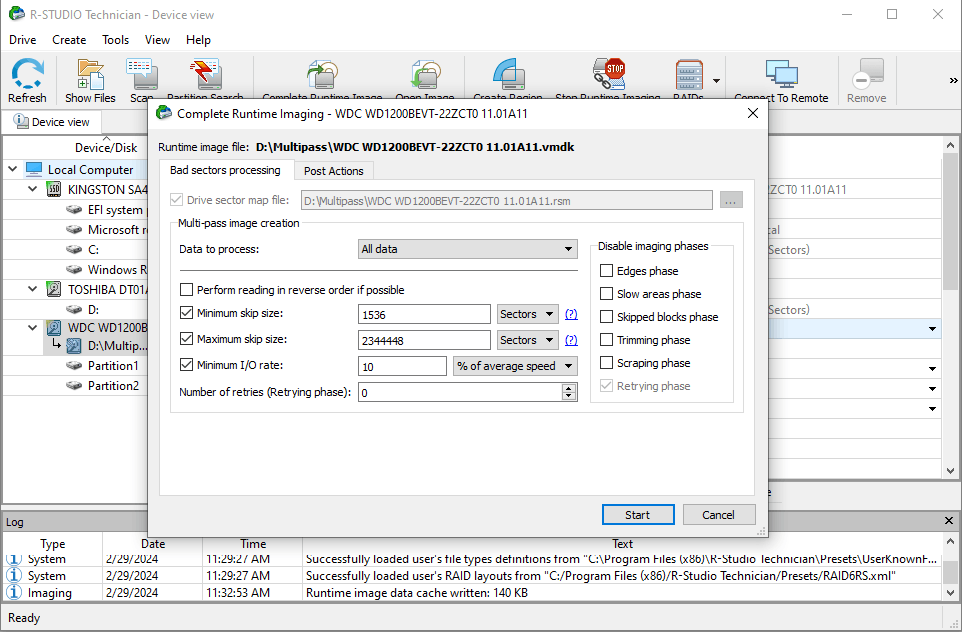Viewport: 962px width, 632px height.
Task: Click the Minimum skip size value field
Action: (424, 314)
